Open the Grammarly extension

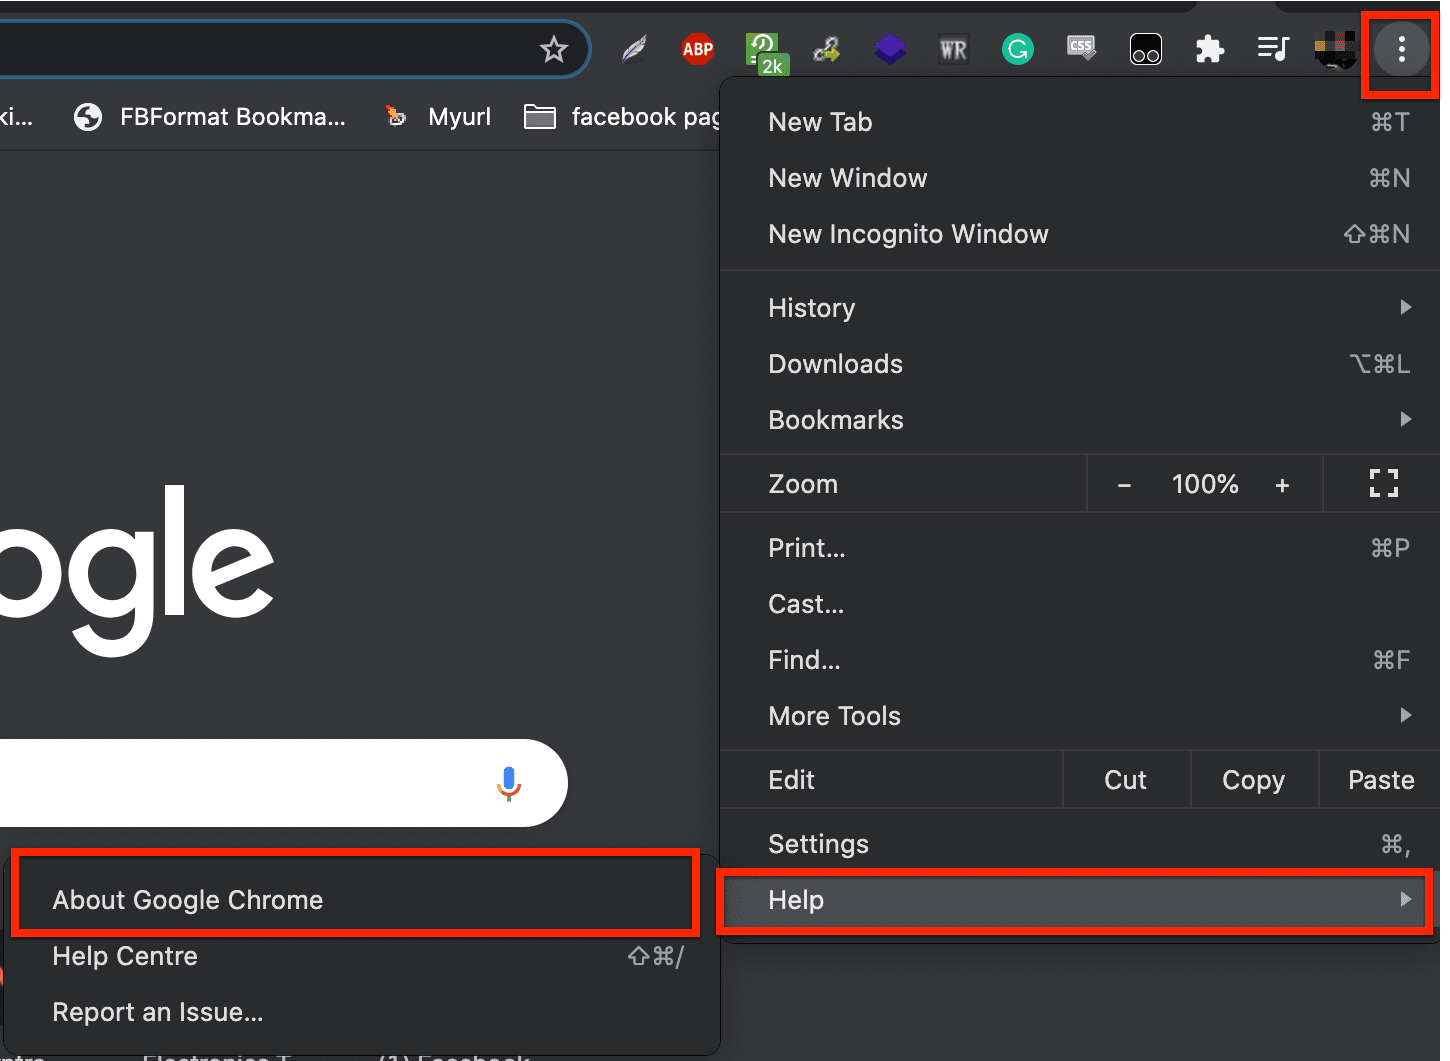click(1017, 49)
